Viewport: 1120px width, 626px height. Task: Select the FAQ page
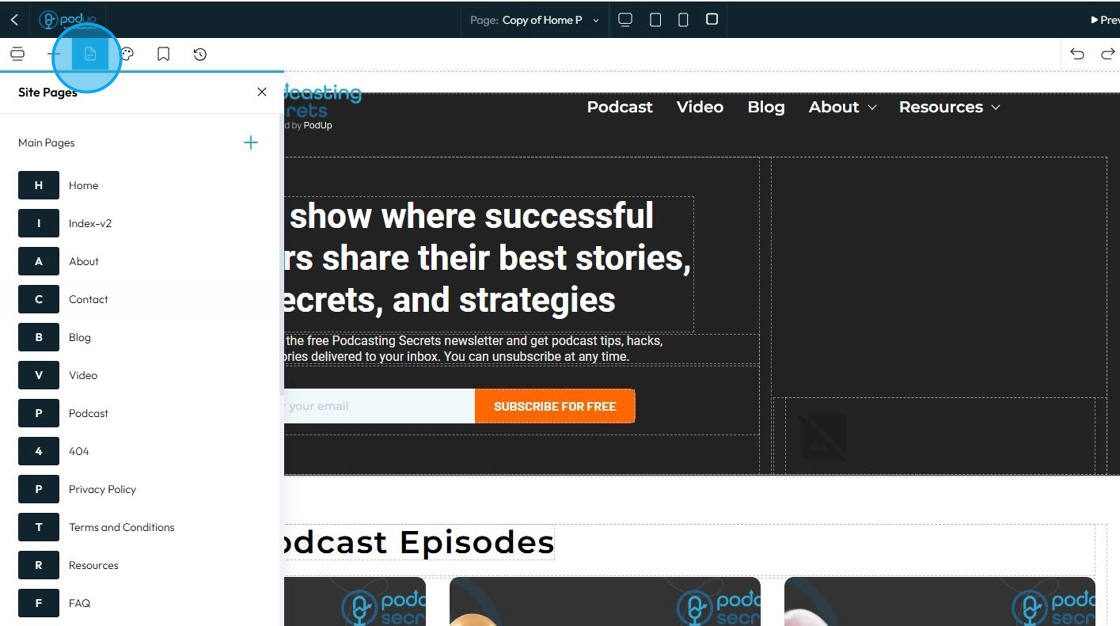coord(79,603)
